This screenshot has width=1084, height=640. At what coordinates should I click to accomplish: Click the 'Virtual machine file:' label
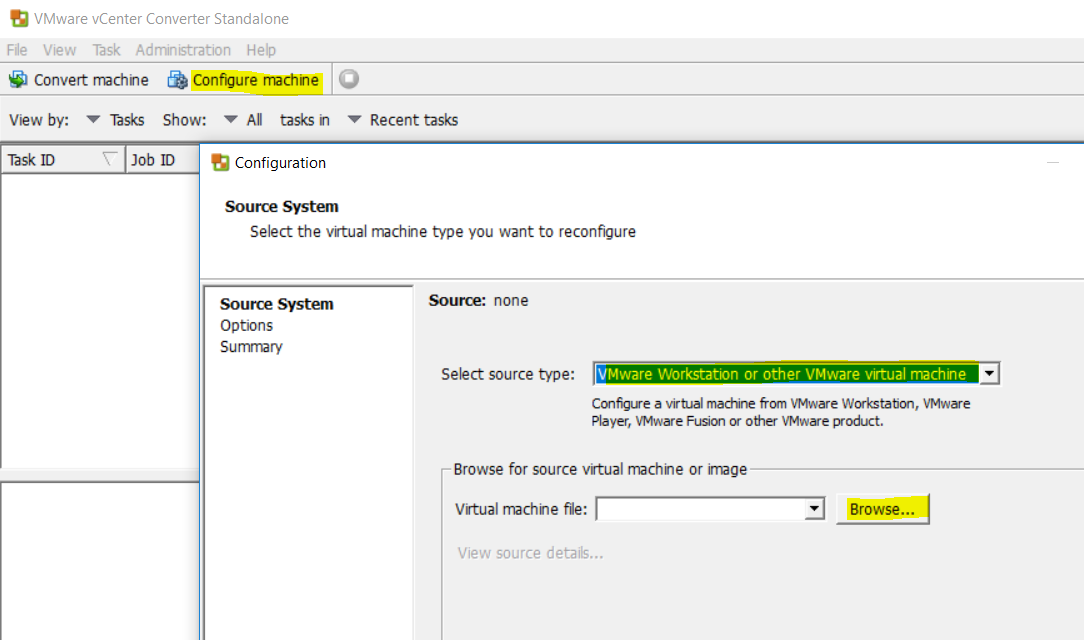point(521,509)
